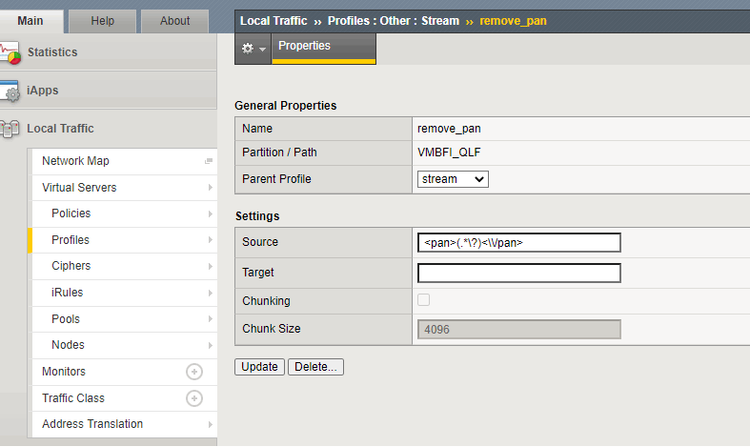
Task: Switch to the About tab
Action: (175, 20)
